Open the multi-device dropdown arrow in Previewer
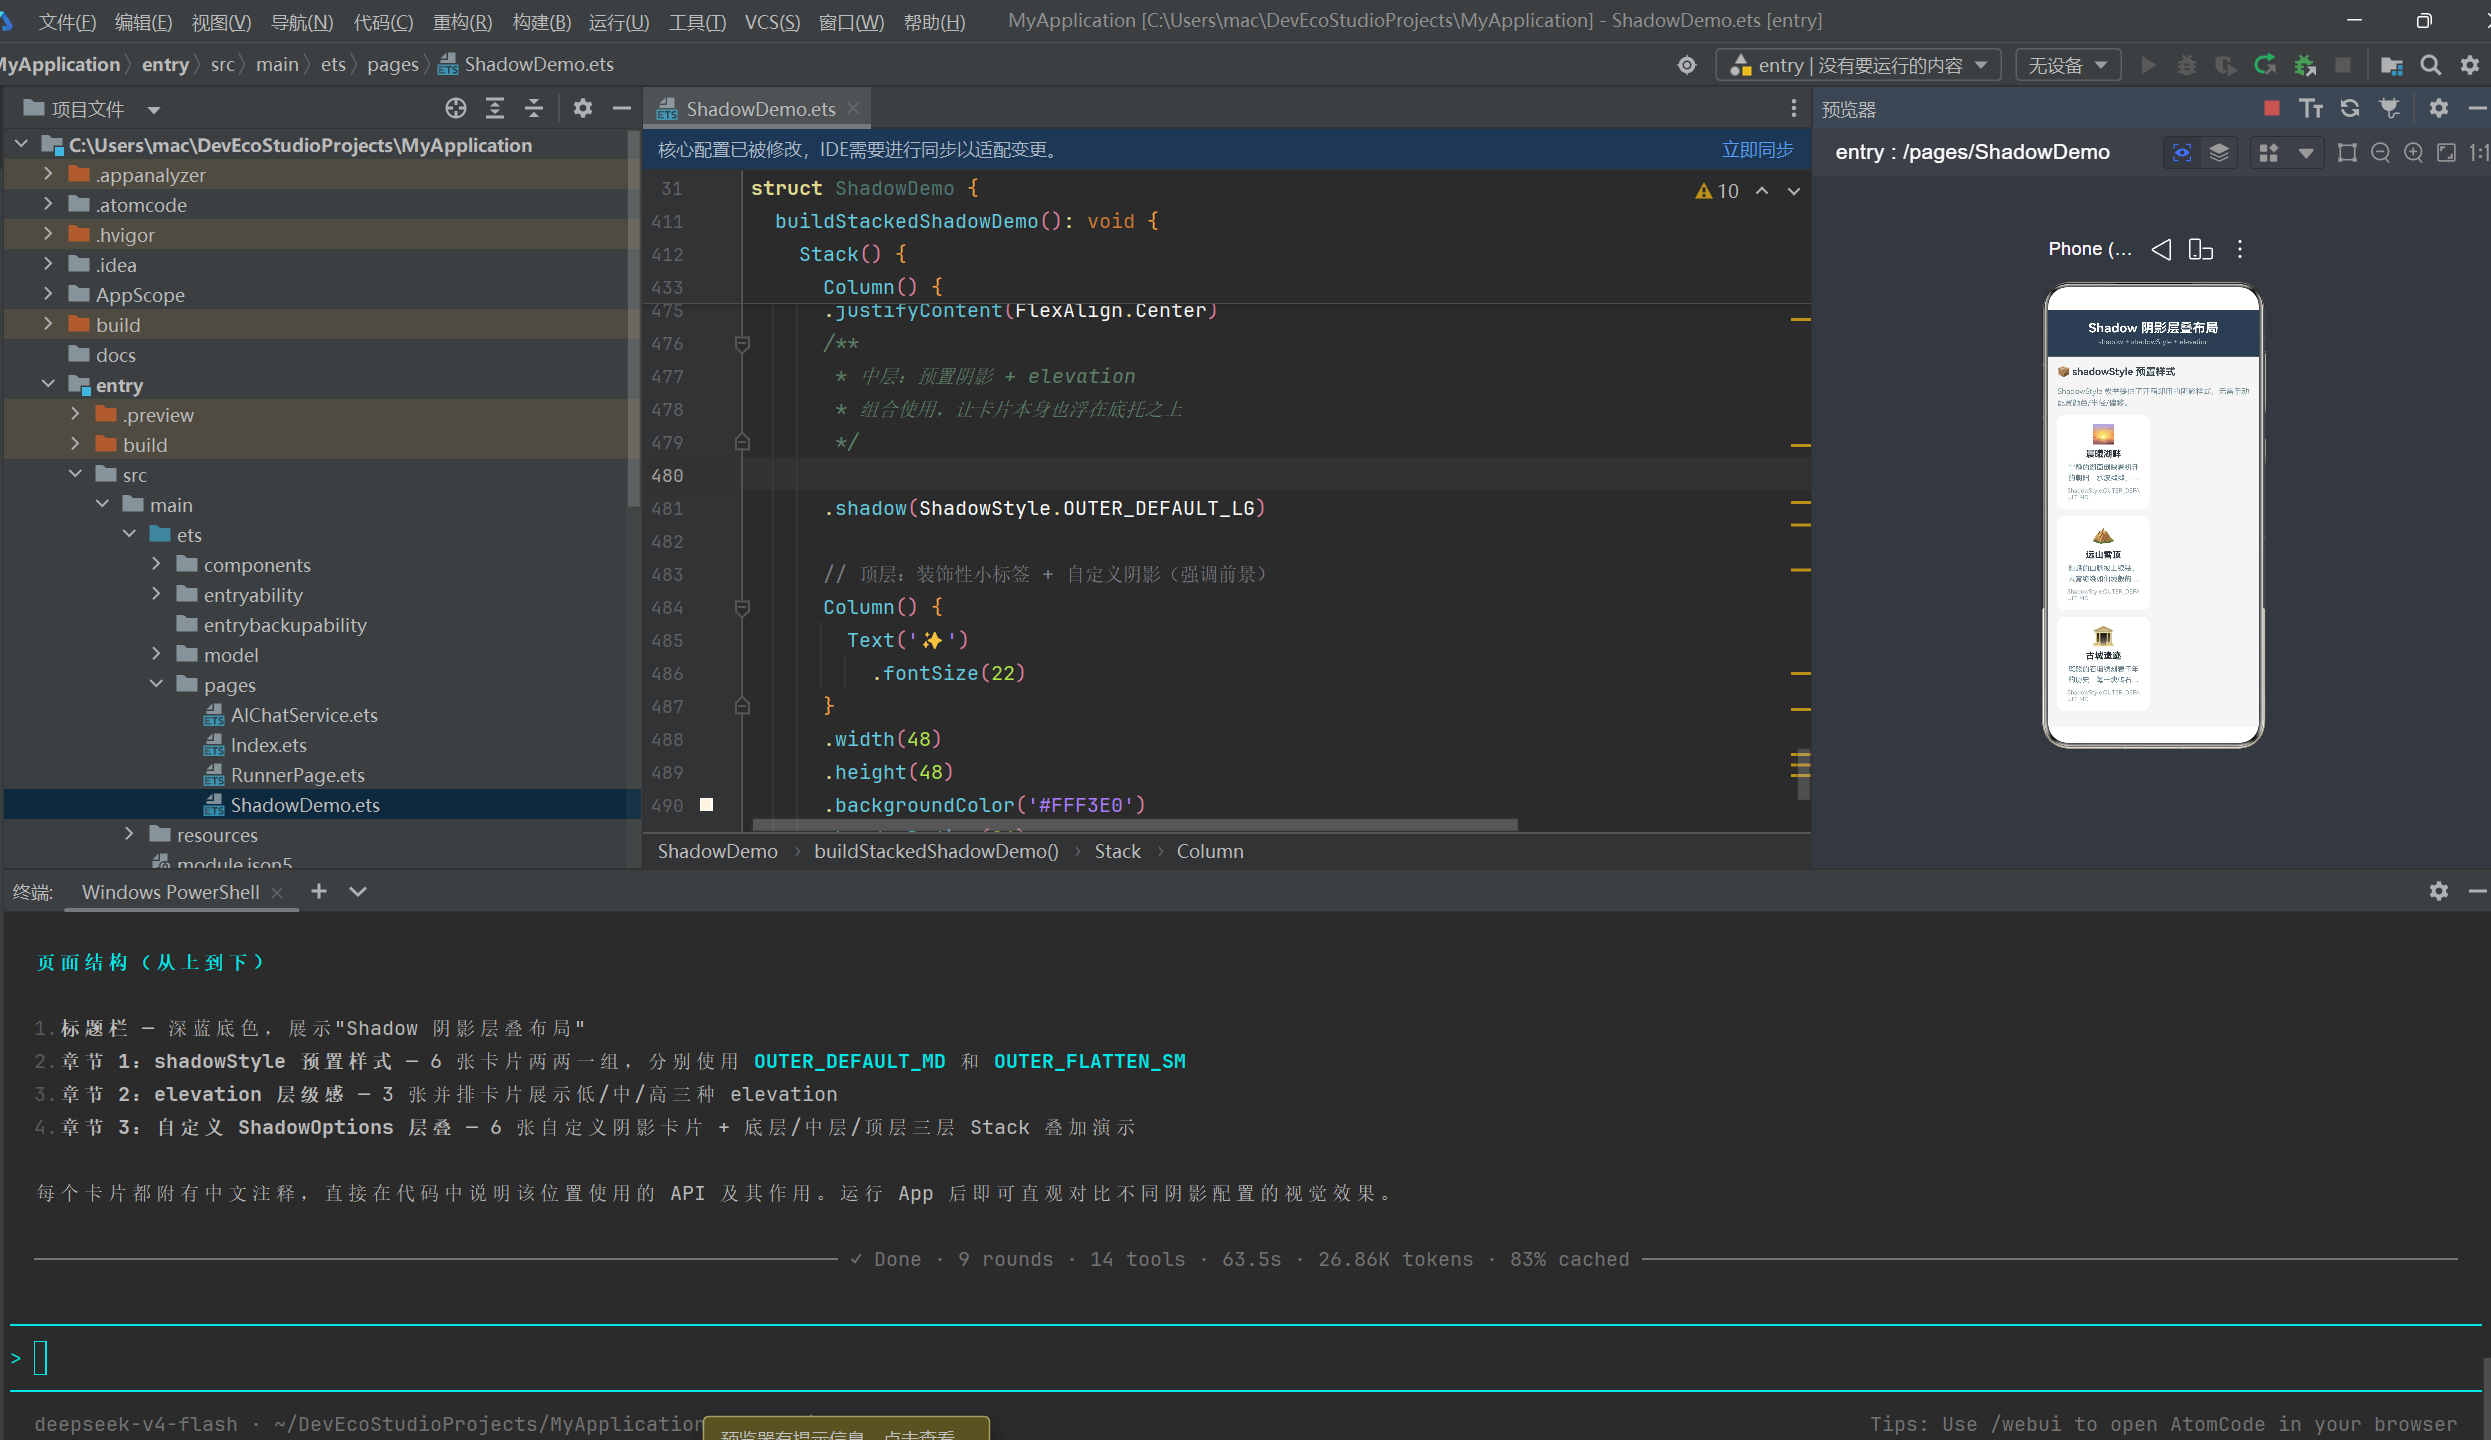The height and width of the screenshot is (1440, 2491). (2305, 152)
